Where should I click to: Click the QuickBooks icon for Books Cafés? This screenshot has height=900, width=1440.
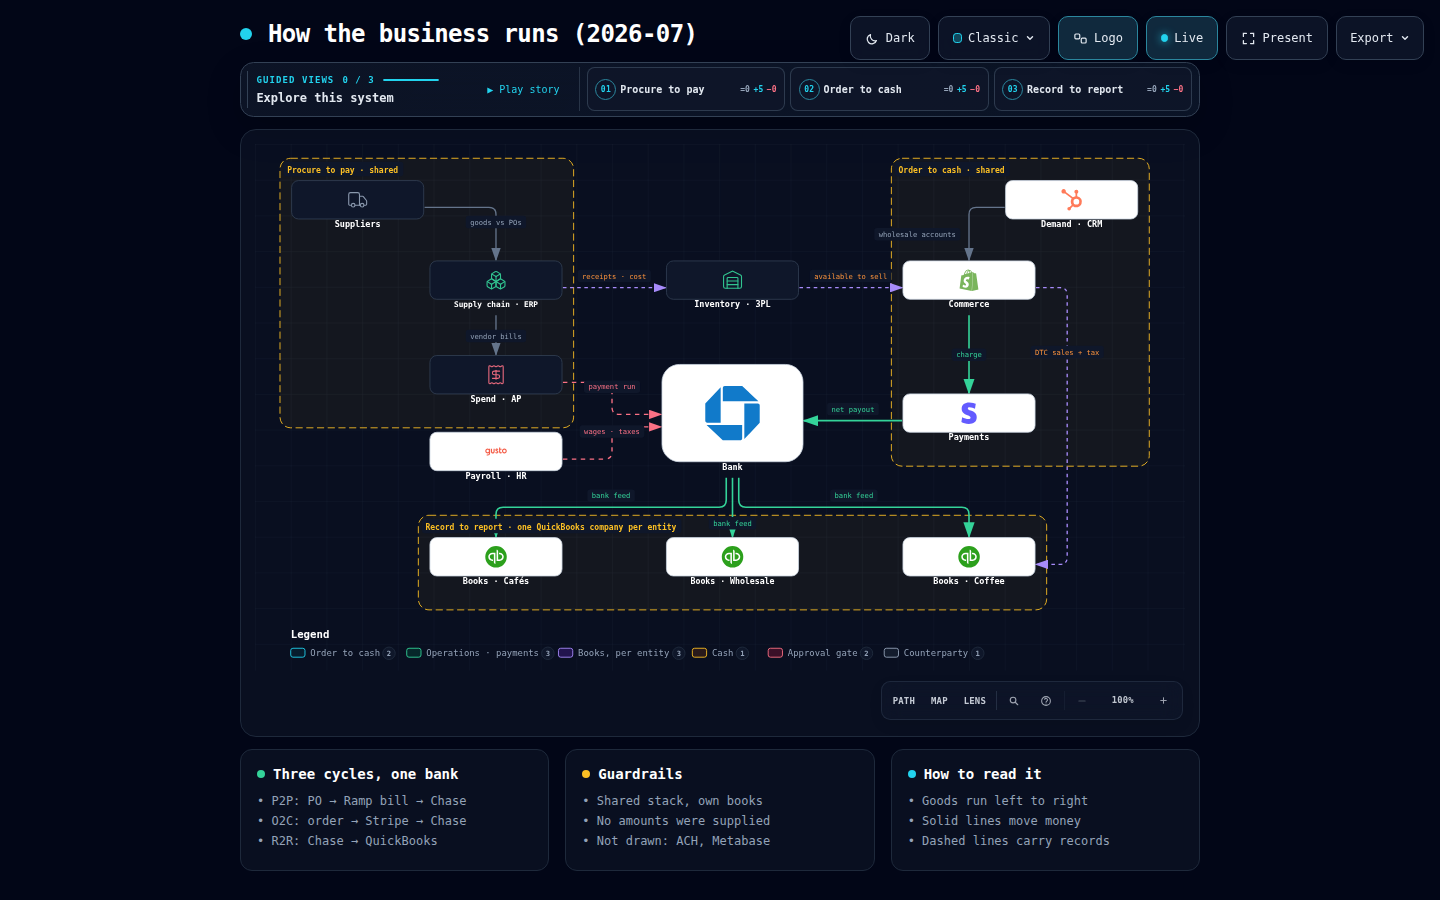pos(496,557)
